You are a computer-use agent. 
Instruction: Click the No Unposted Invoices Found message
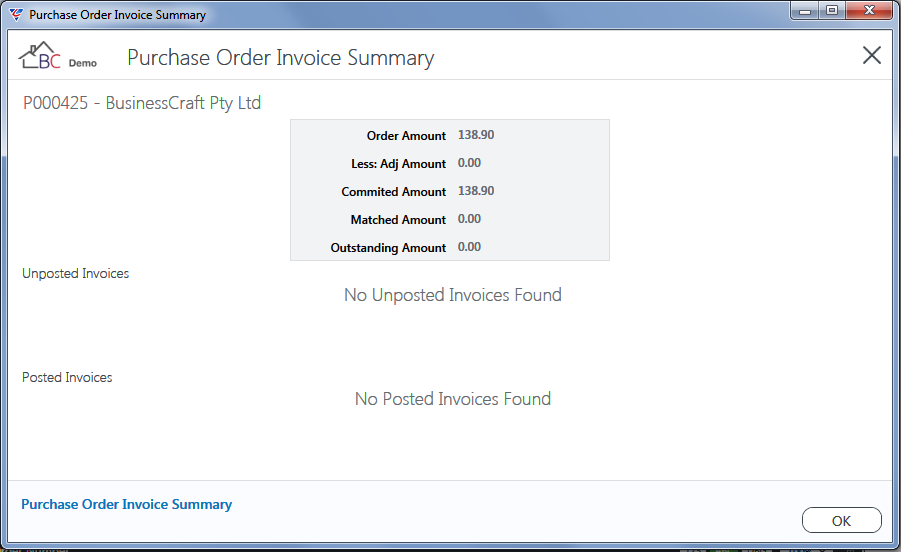(x=453, y=295)
